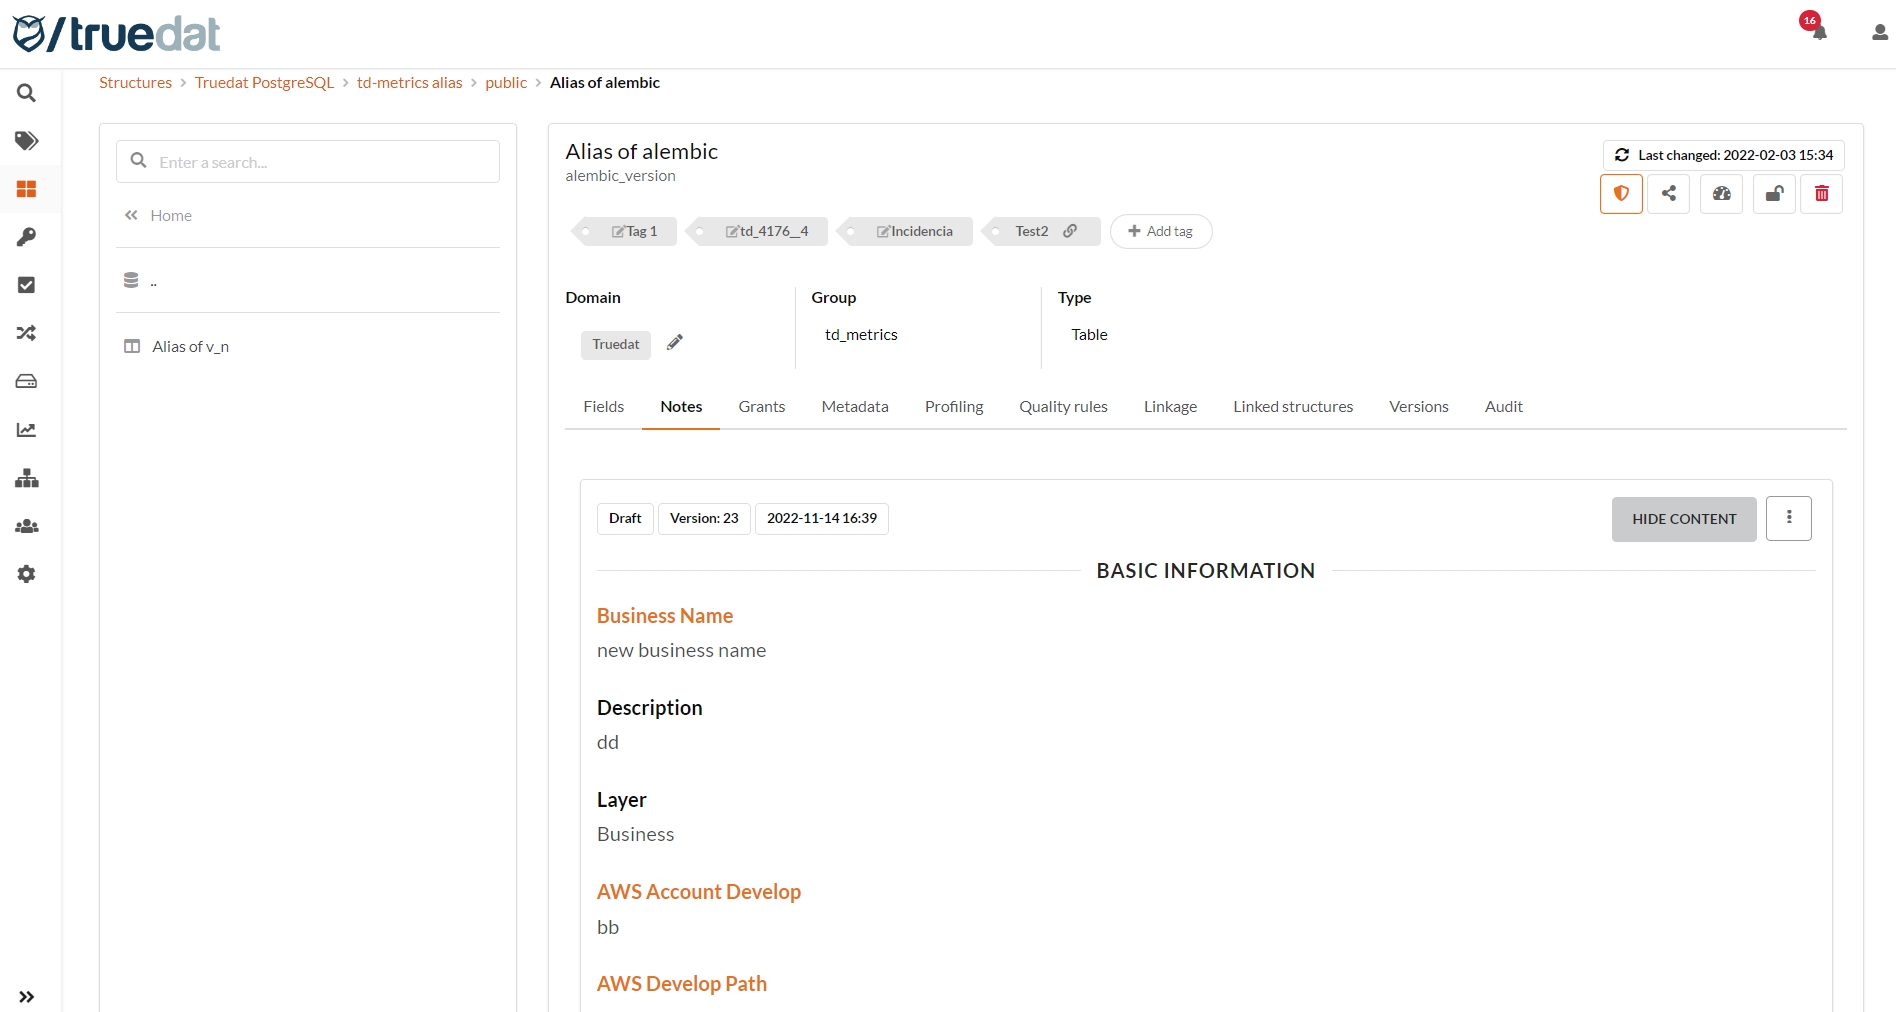Screen dimensions: 1896x1012
Task: Follow the Truedat PostgreSQL breadcrumb link
Action: [x=264, y=82]
